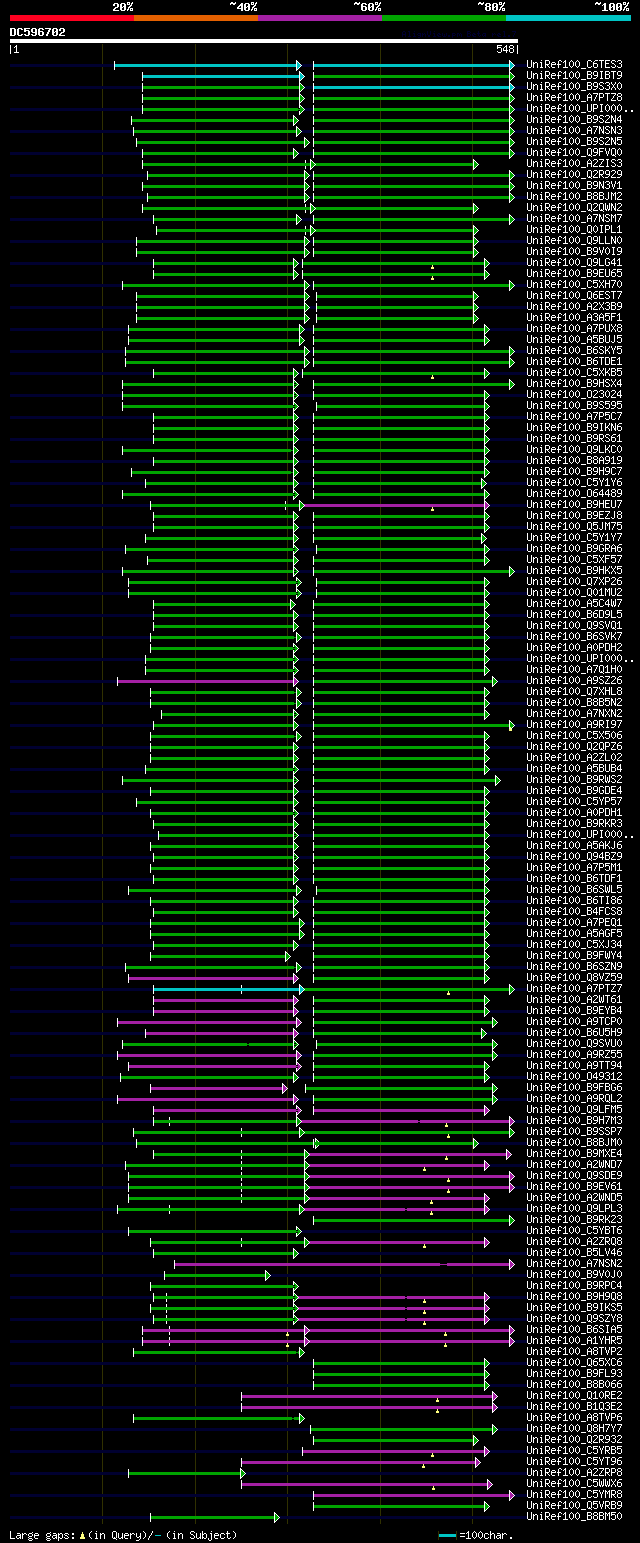Select the UniRef100_A7PUX8 label
The image size is (640, 1543).
click(574, 329)
